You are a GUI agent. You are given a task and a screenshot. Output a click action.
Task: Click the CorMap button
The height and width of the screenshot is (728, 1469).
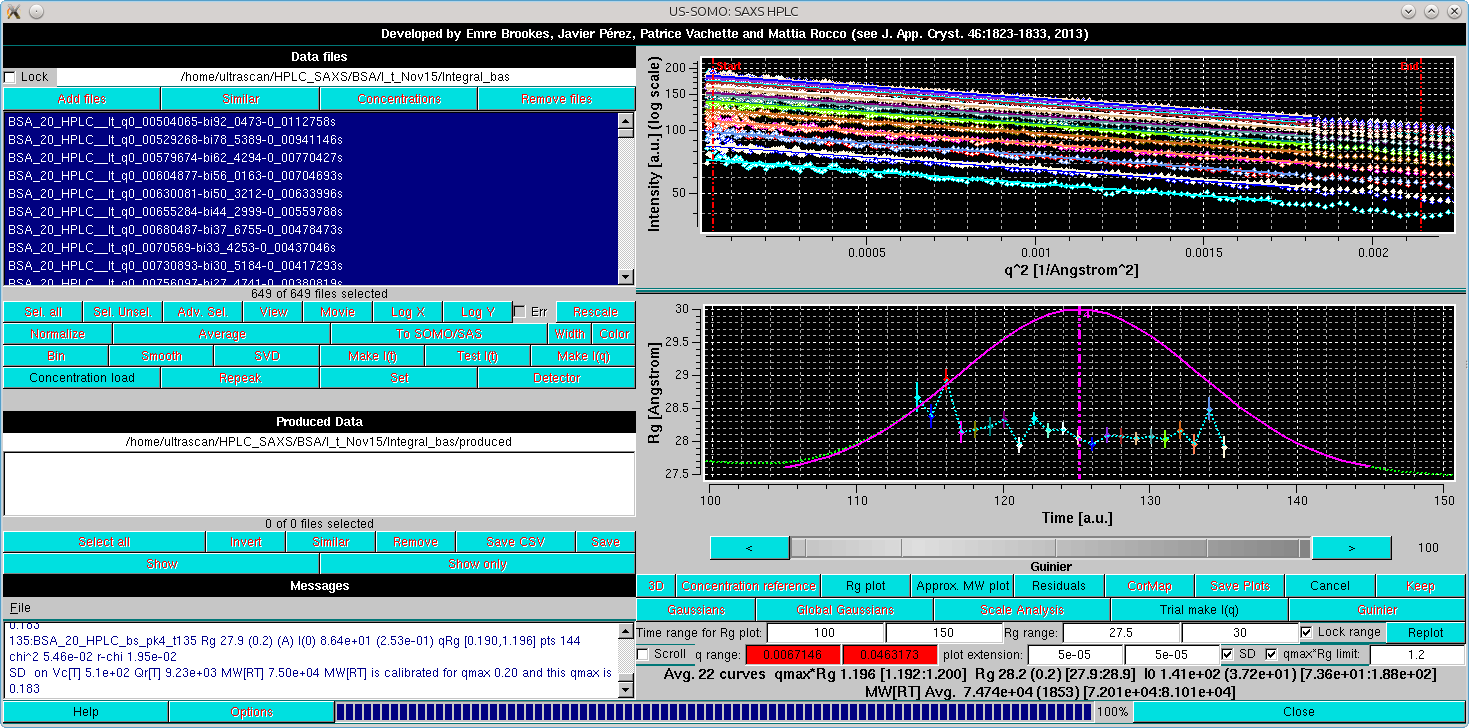(1150, 586)
